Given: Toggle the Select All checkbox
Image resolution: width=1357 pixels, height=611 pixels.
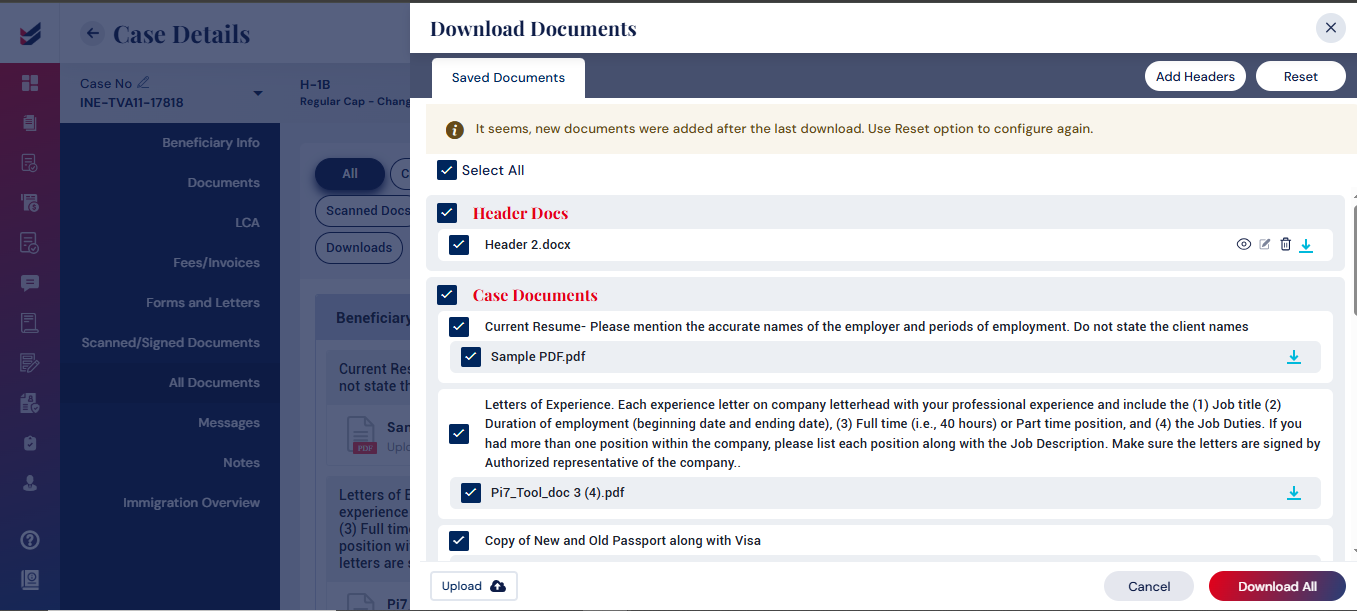Looking at the screenshot, I should [x=447, y=170].
